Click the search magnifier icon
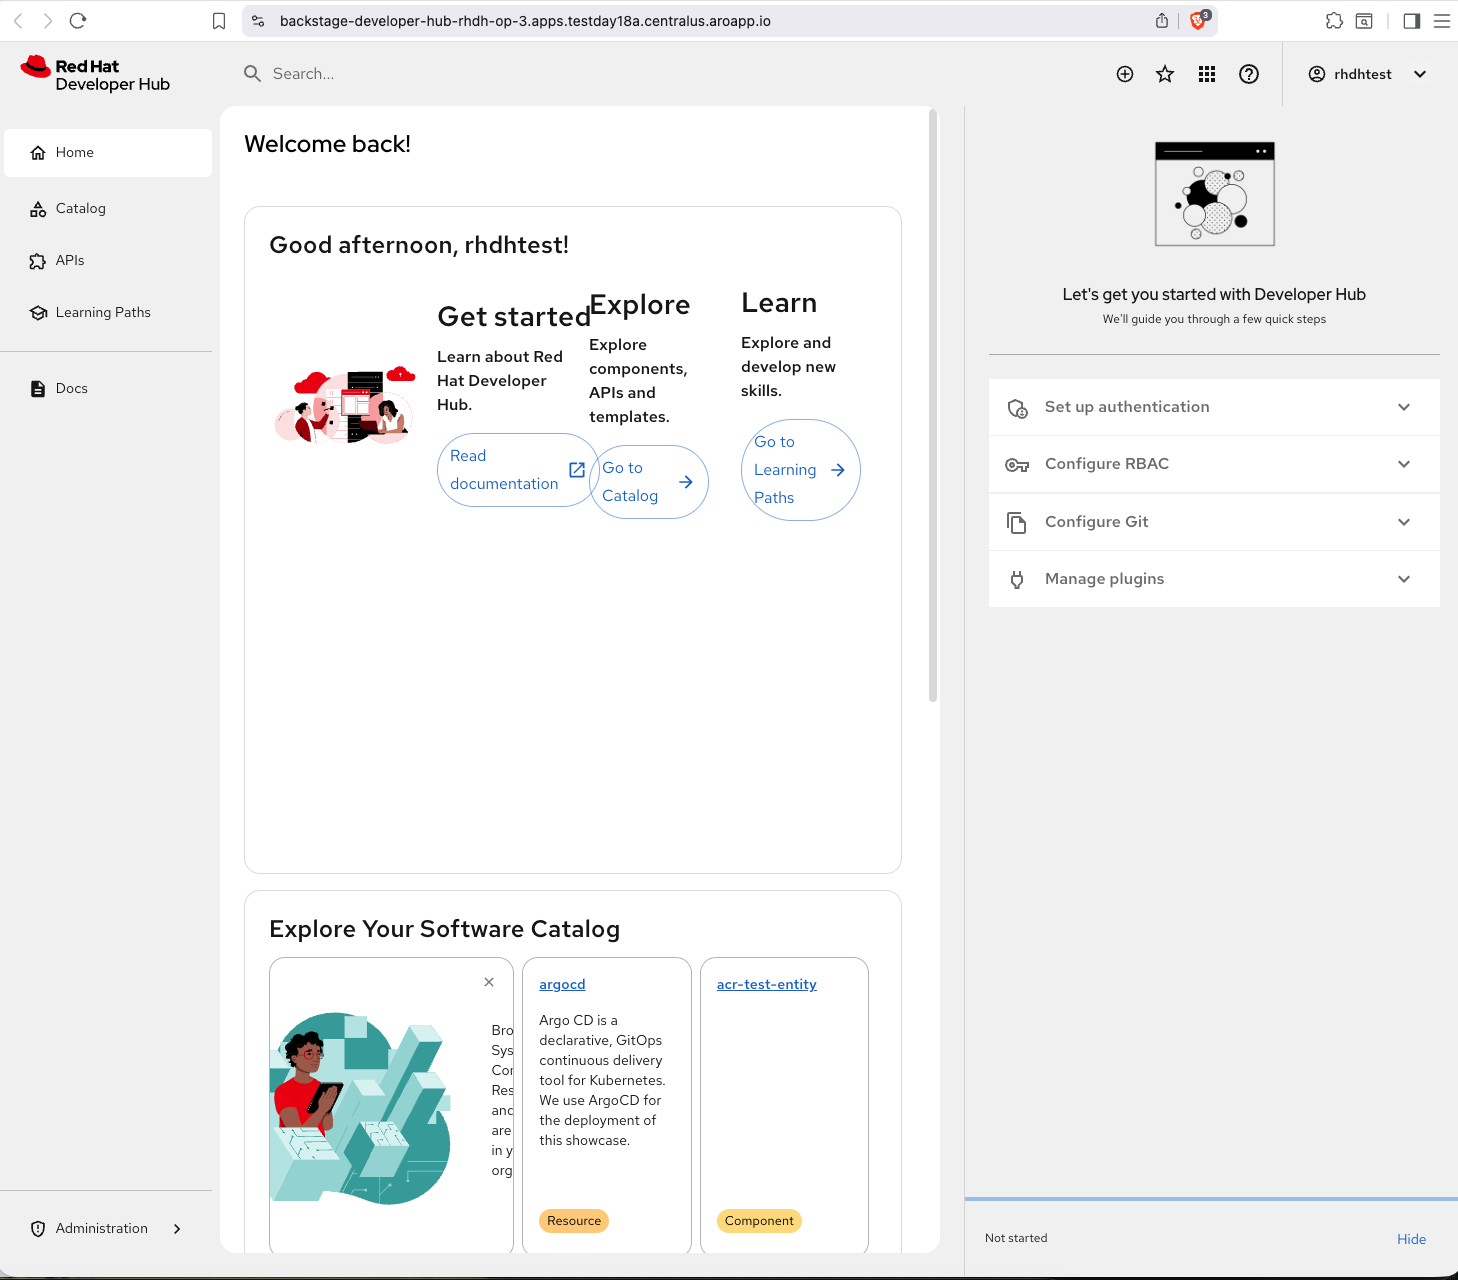The width and height of the screenshot is (1458, 1280). (253, 74)
